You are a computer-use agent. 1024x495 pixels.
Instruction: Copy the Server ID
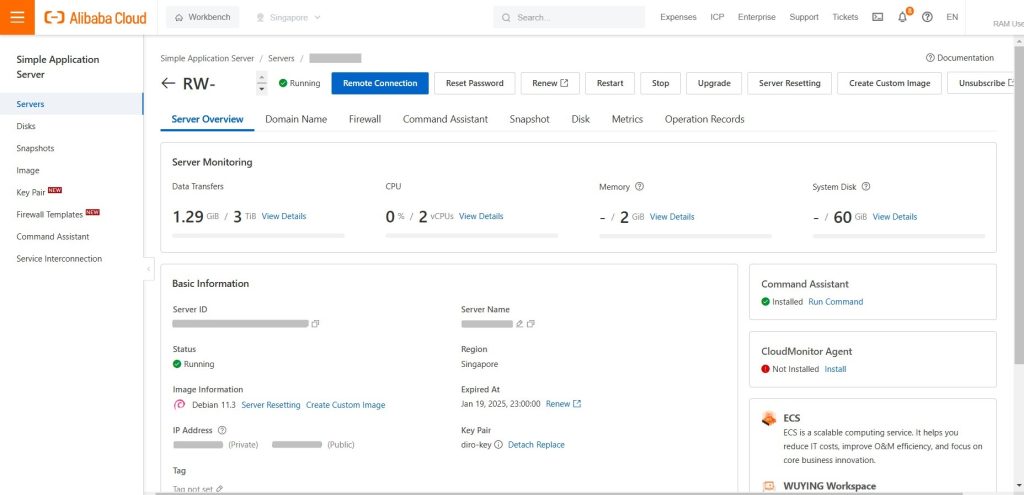315,324
